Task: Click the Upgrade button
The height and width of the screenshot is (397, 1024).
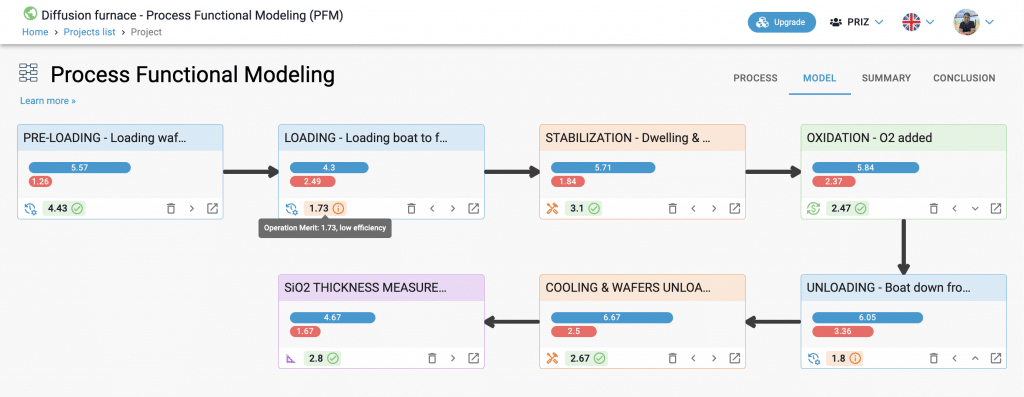Action: tap(782, 22)
